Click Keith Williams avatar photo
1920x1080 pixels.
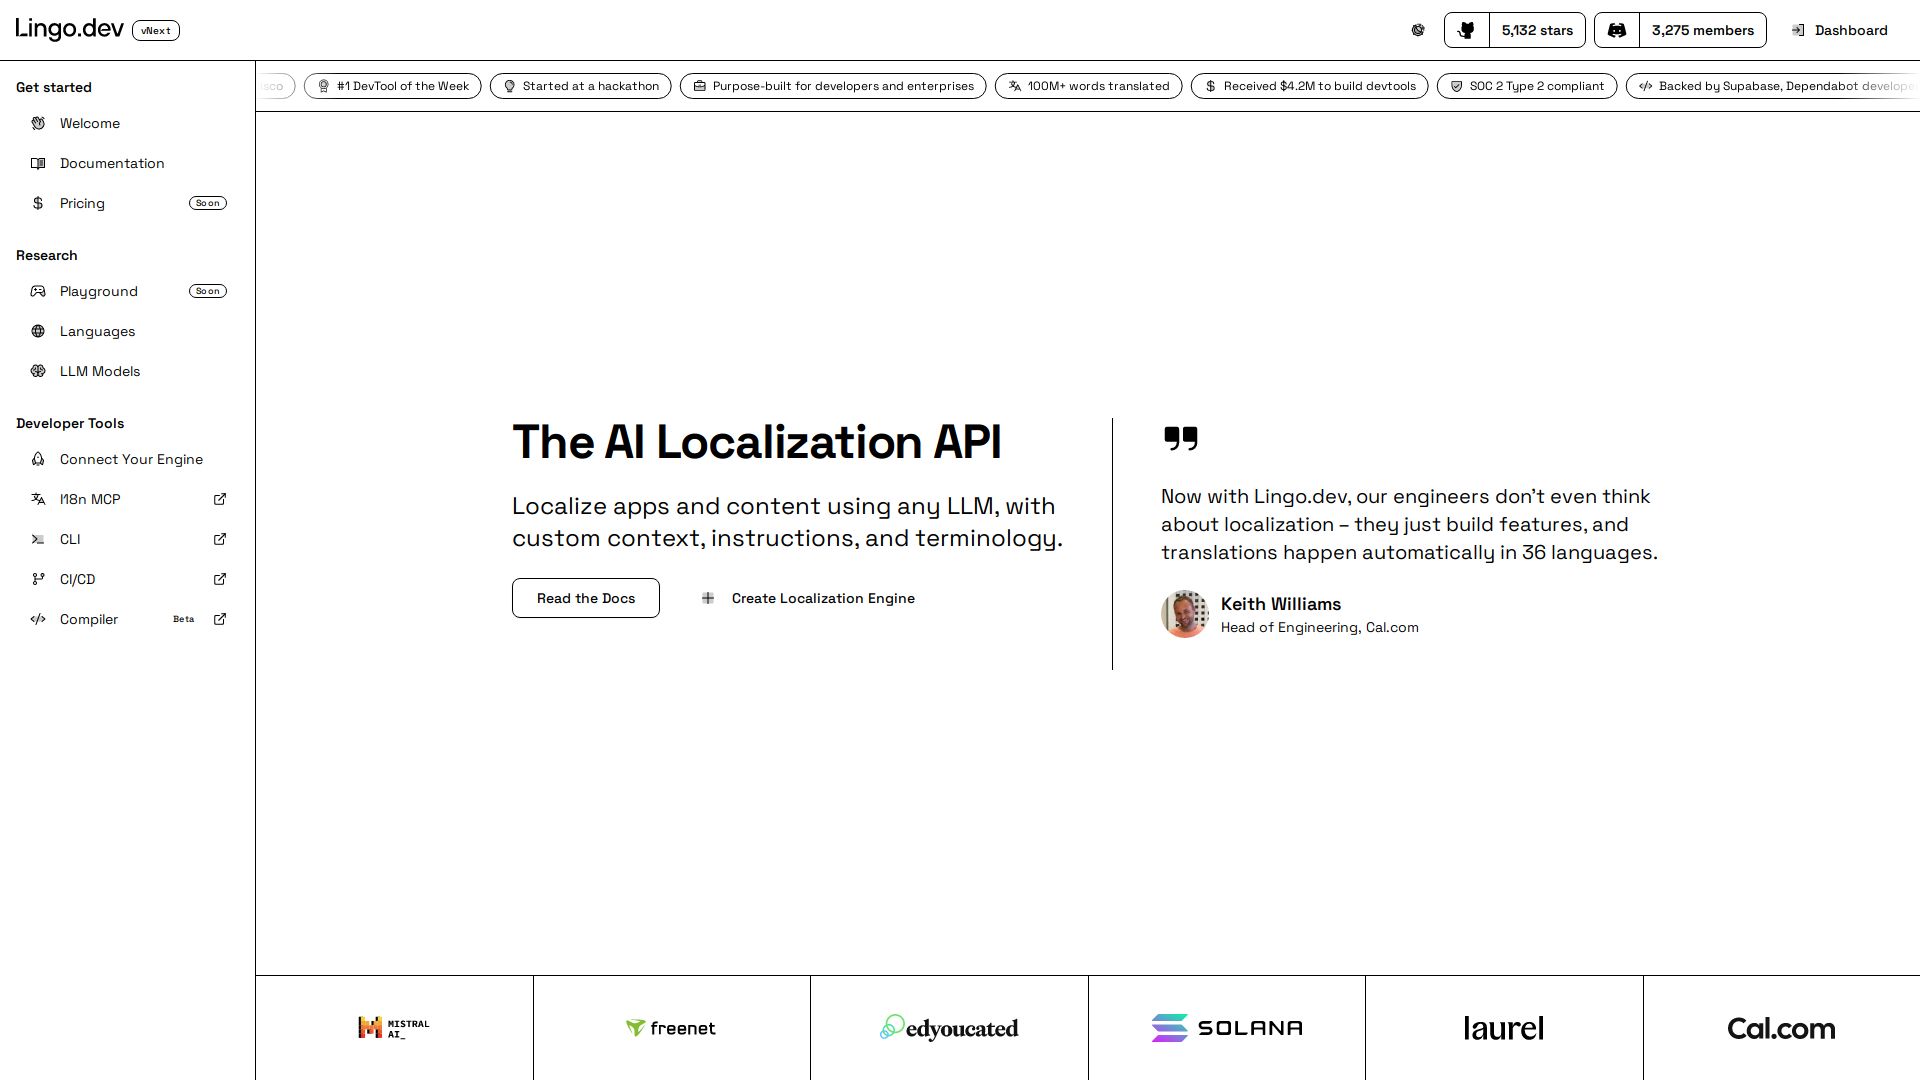pyautogui.click(x=1184, y=614)
